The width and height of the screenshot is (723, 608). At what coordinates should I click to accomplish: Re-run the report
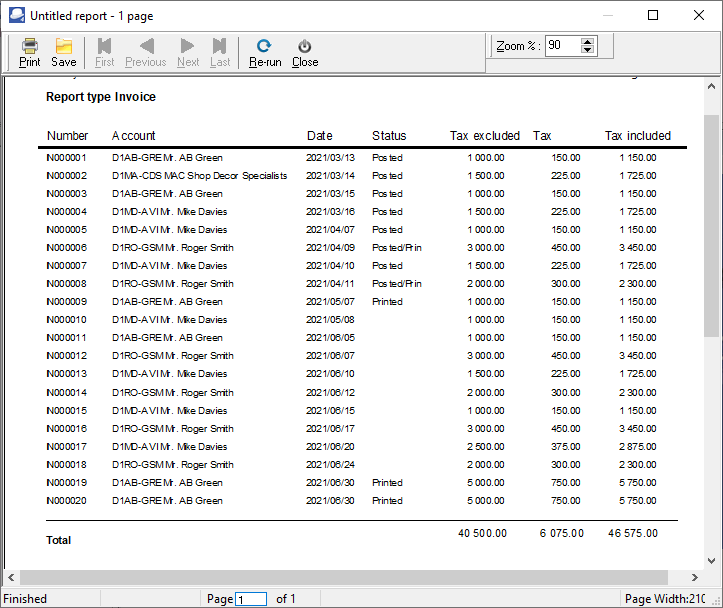coord(265,53)
